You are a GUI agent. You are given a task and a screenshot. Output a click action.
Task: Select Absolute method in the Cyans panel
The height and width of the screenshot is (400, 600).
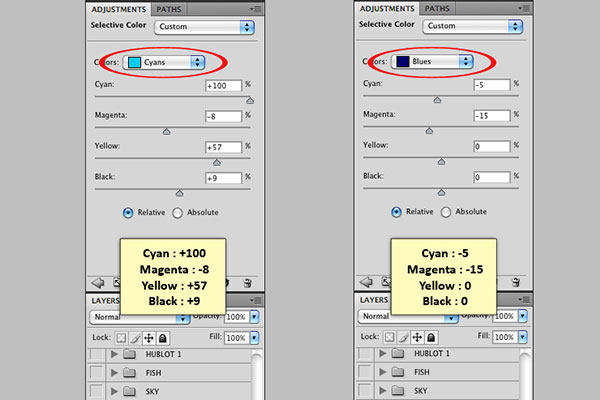178,213
